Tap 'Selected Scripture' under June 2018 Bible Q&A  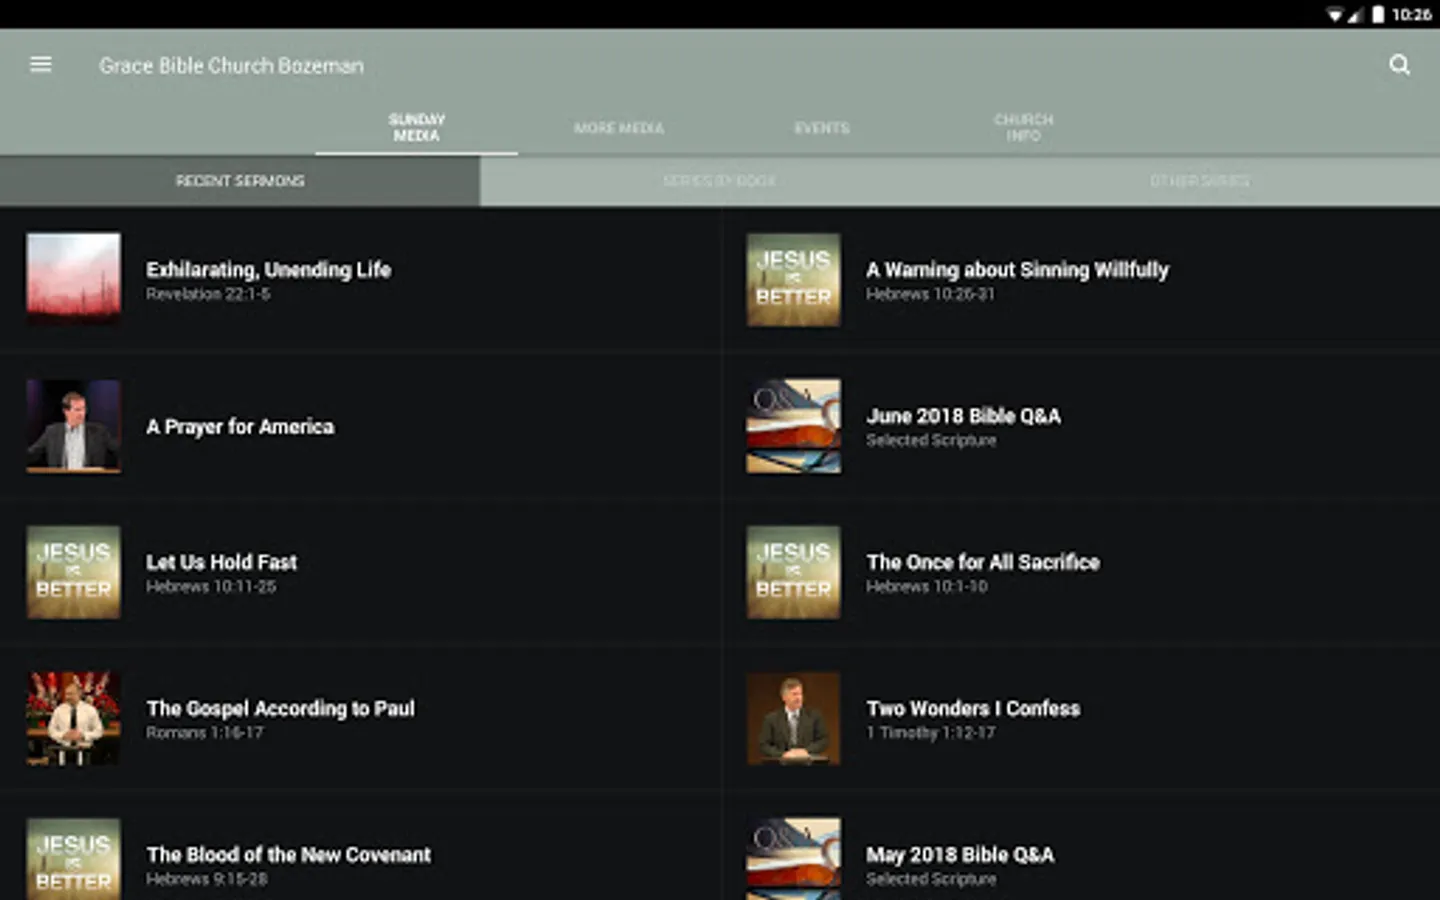point(931,440)
